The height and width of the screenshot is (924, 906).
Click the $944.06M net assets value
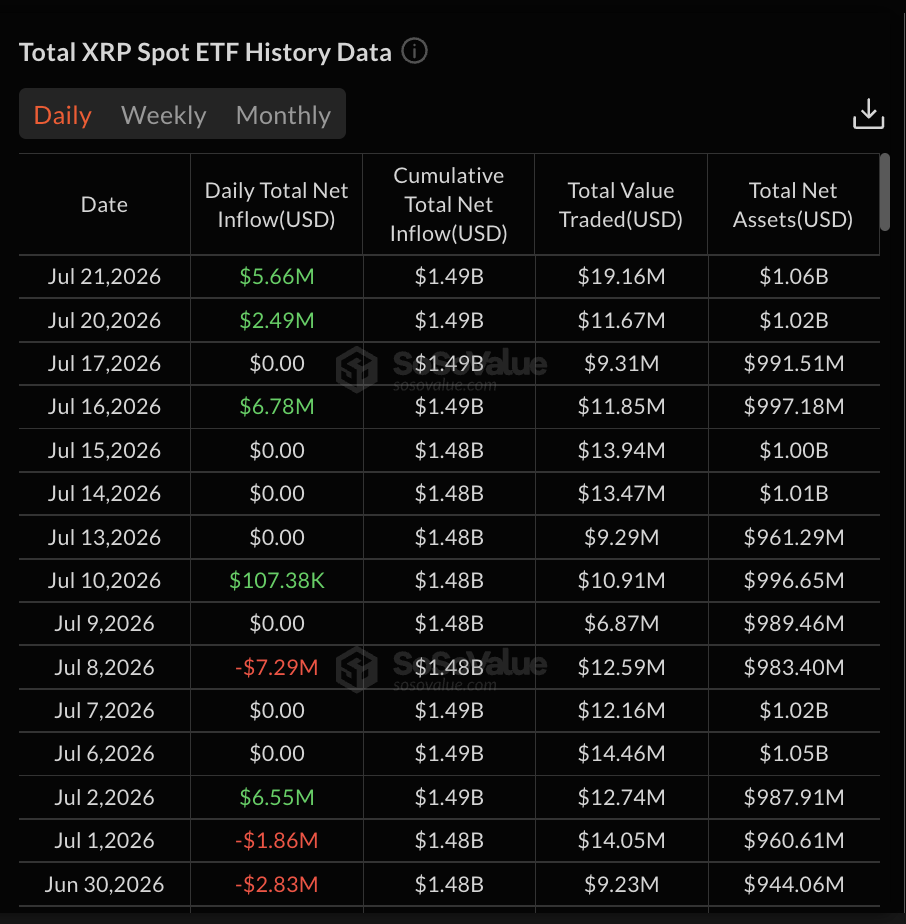793,884
